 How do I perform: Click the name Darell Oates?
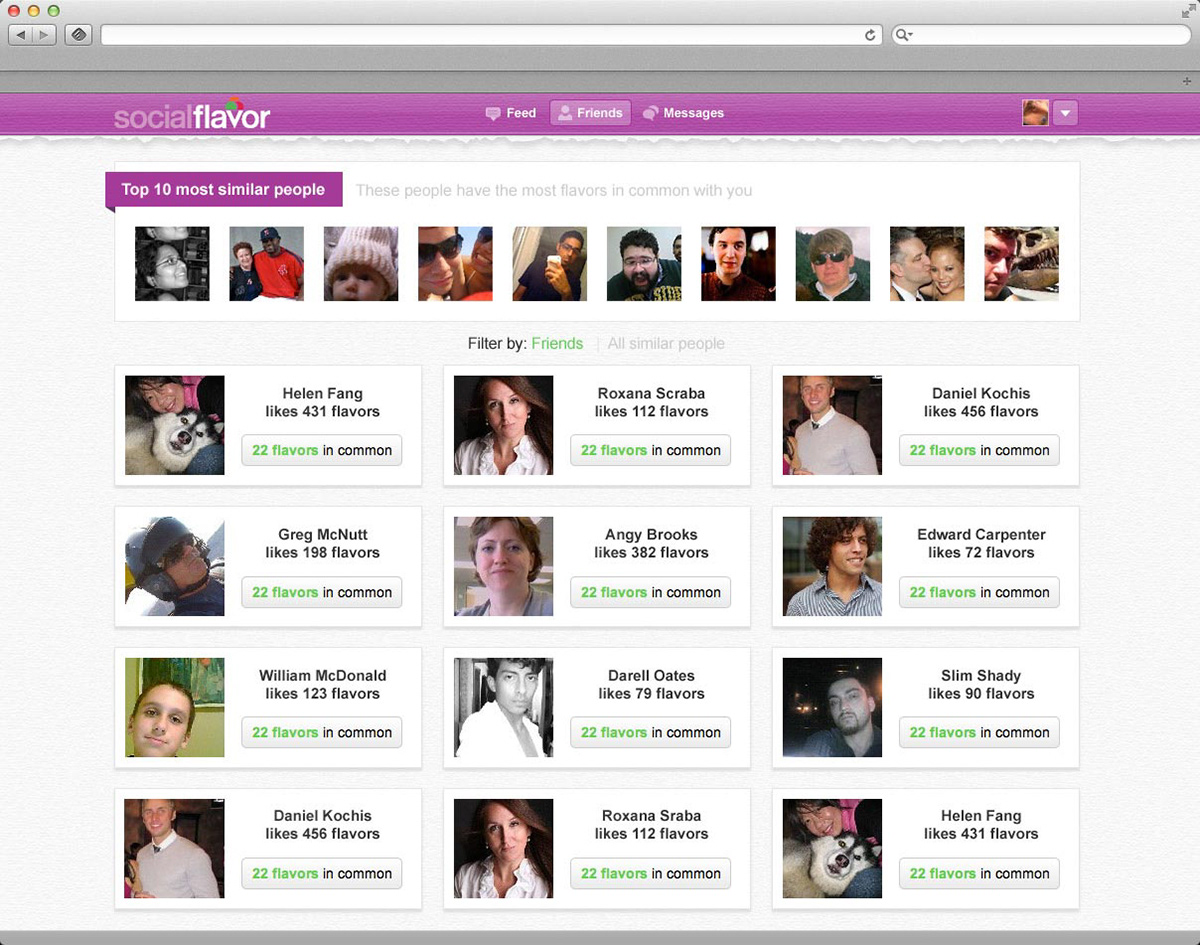651,675
